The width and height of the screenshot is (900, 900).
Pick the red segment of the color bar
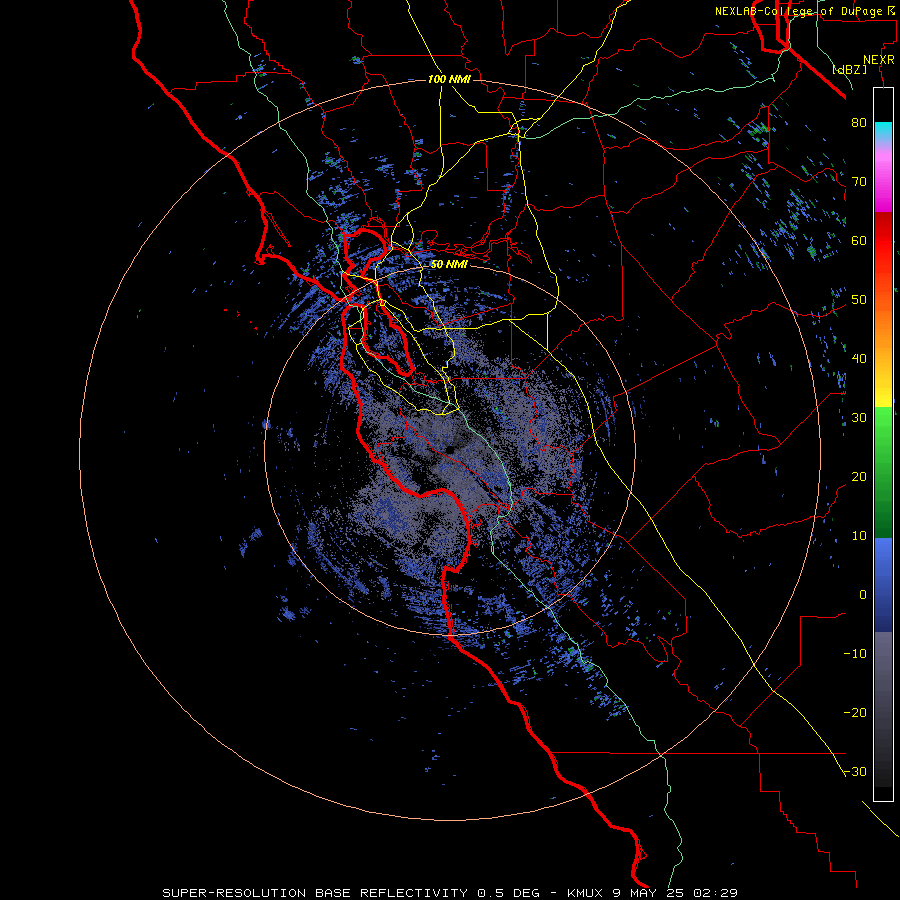coord(883,241)
